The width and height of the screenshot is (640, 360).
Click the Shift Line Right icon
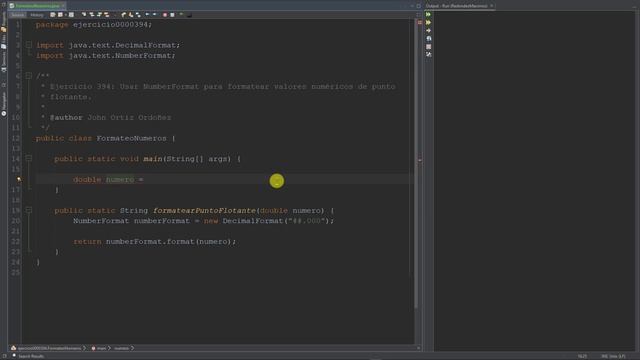[154, 15]
